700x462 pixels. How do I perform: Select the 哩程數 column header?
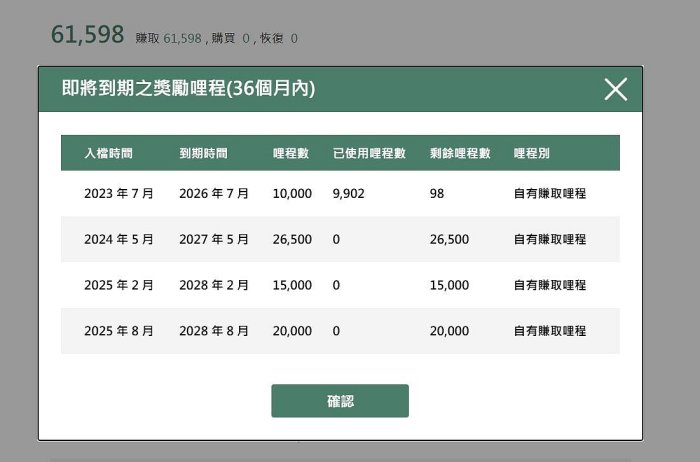click(x=290, y=153)
